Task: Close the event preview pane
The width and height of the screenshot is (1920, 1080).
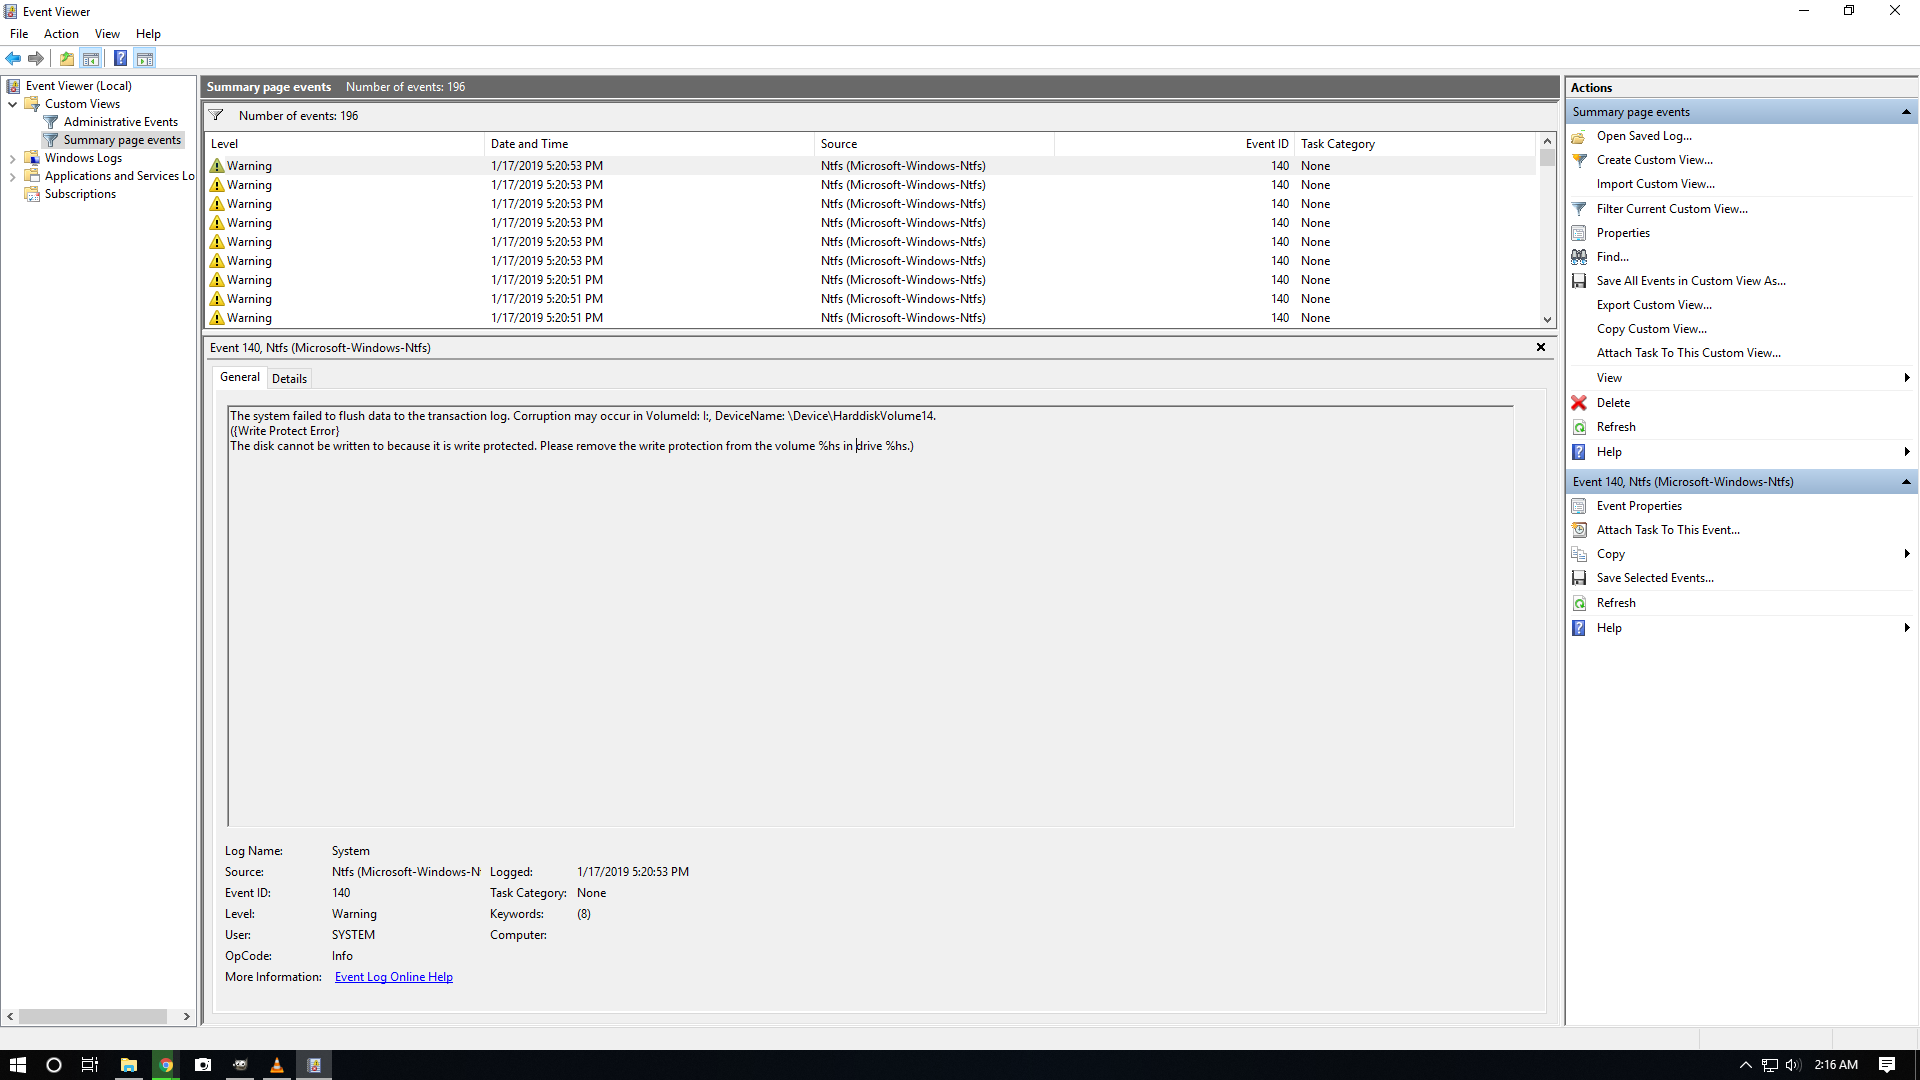Action: 1541,347
